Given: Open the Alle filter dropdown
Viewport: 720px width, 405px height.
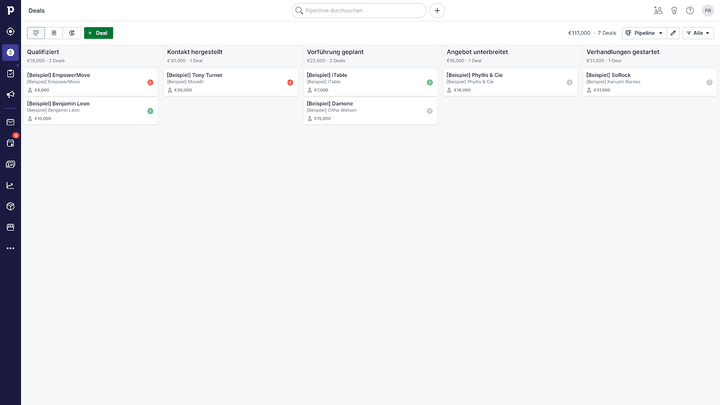Looking at the screenshot, I should [x=698, y=33].
